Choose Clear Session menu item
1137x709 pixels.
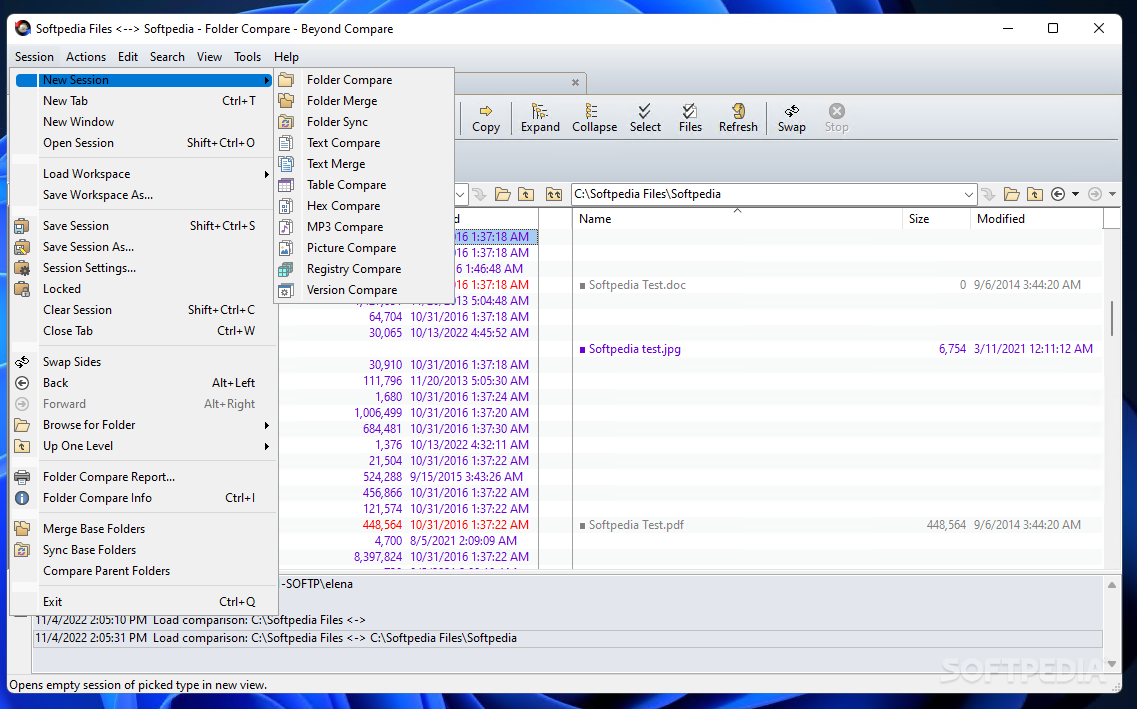tap(144, 310)
